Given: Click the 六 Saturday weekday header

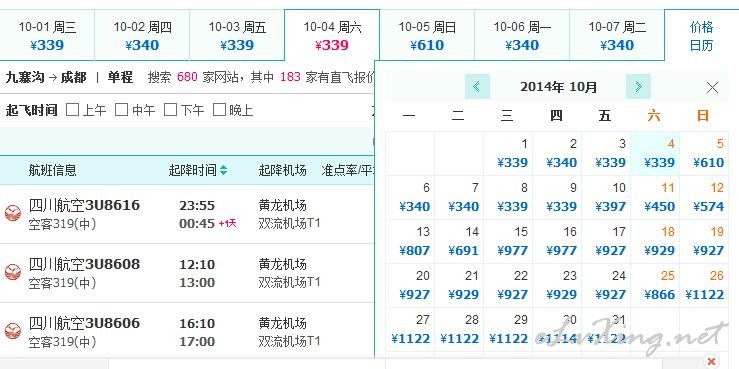Looking at the screenshot, I should 654,115.
